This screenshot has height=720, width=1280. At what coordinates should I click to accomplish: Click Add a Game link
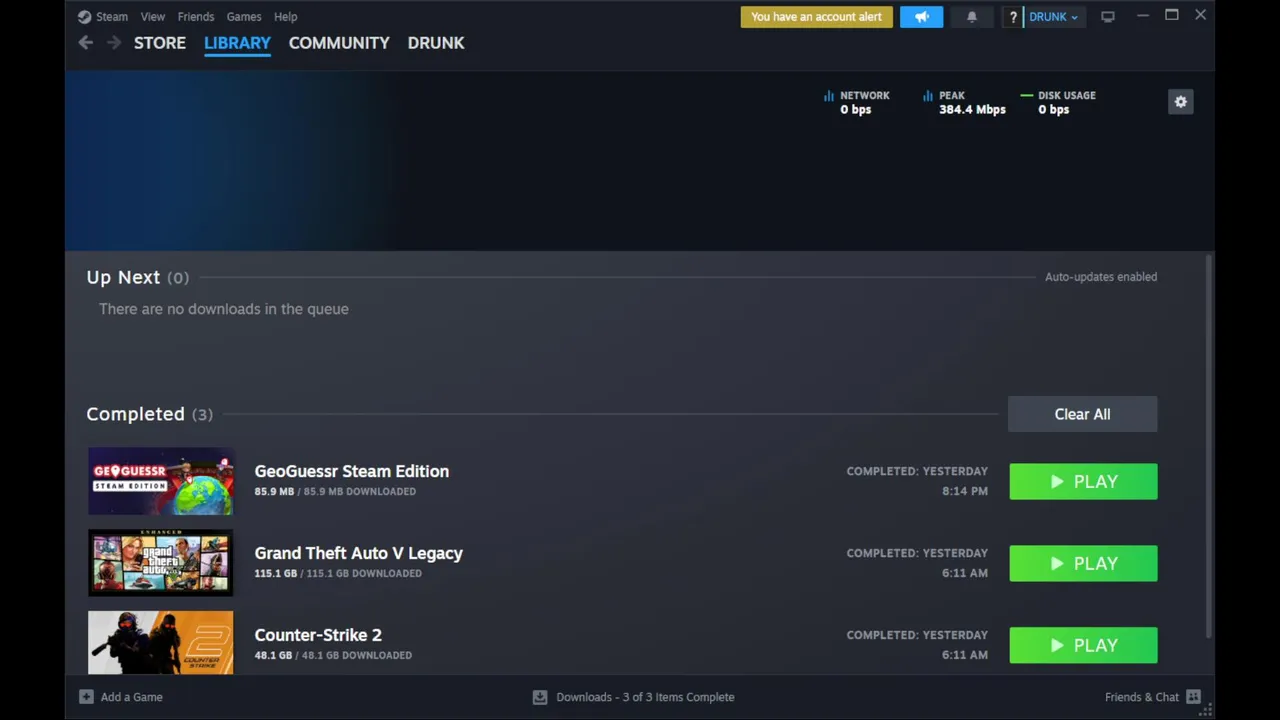(x=131, y=697)
